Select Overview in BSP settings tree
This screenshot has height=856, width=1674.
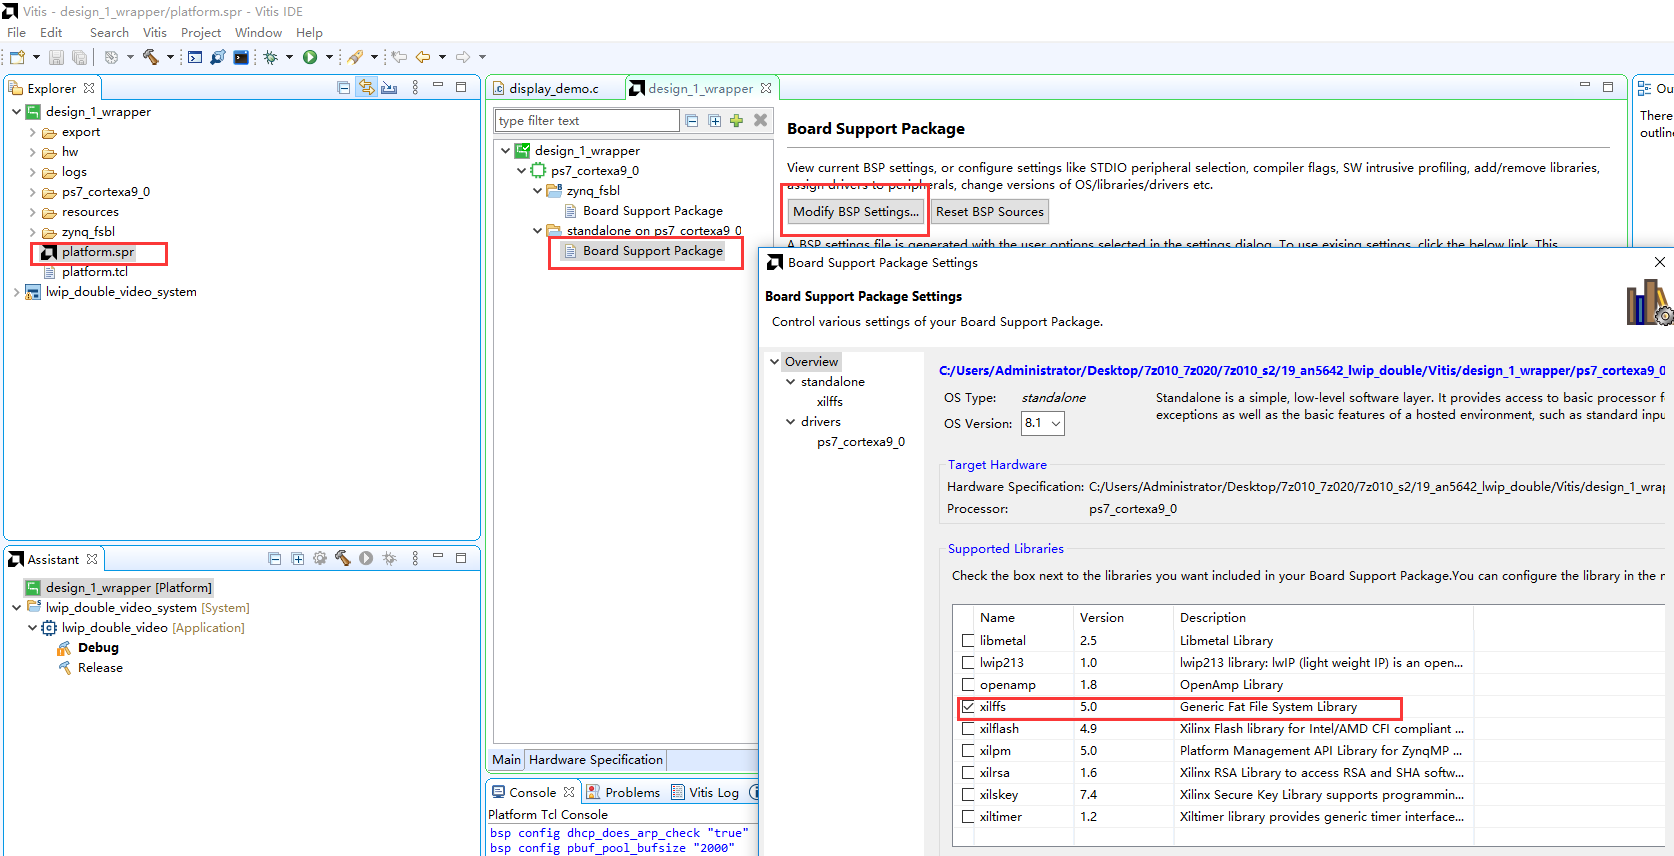811,362
